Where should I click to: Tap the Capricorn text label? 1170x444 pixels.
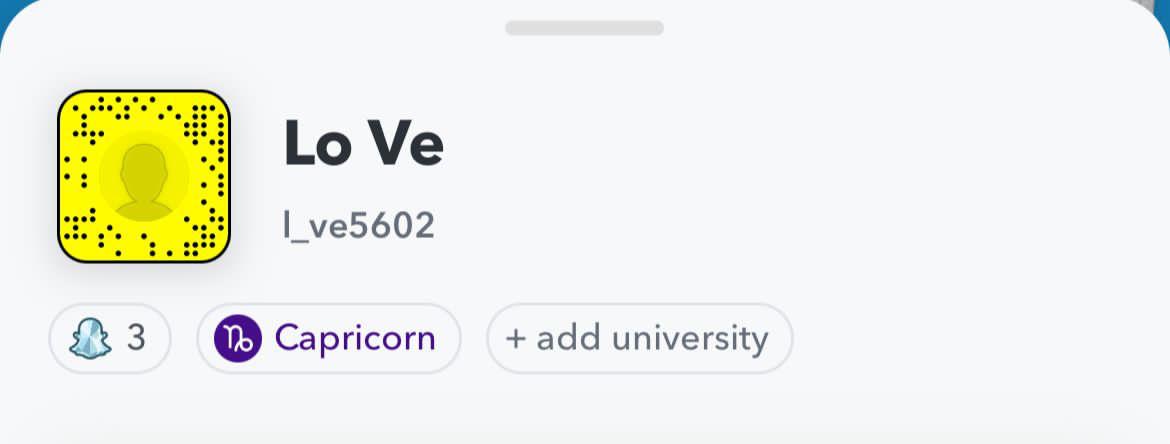coord(355,338)
